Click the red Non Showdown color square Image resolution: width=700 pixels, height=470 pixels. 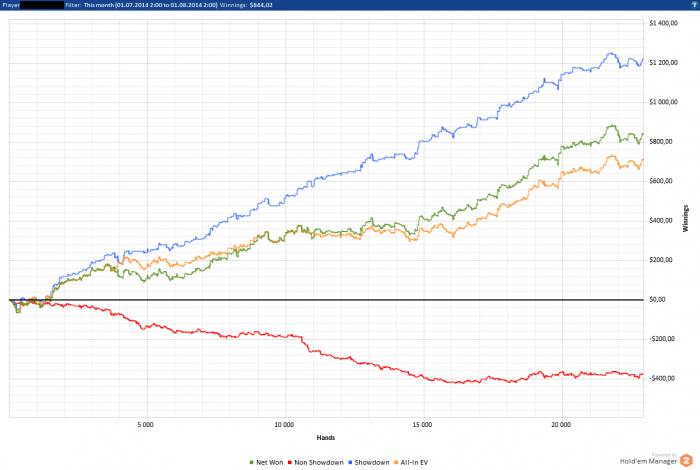(290, 463)
